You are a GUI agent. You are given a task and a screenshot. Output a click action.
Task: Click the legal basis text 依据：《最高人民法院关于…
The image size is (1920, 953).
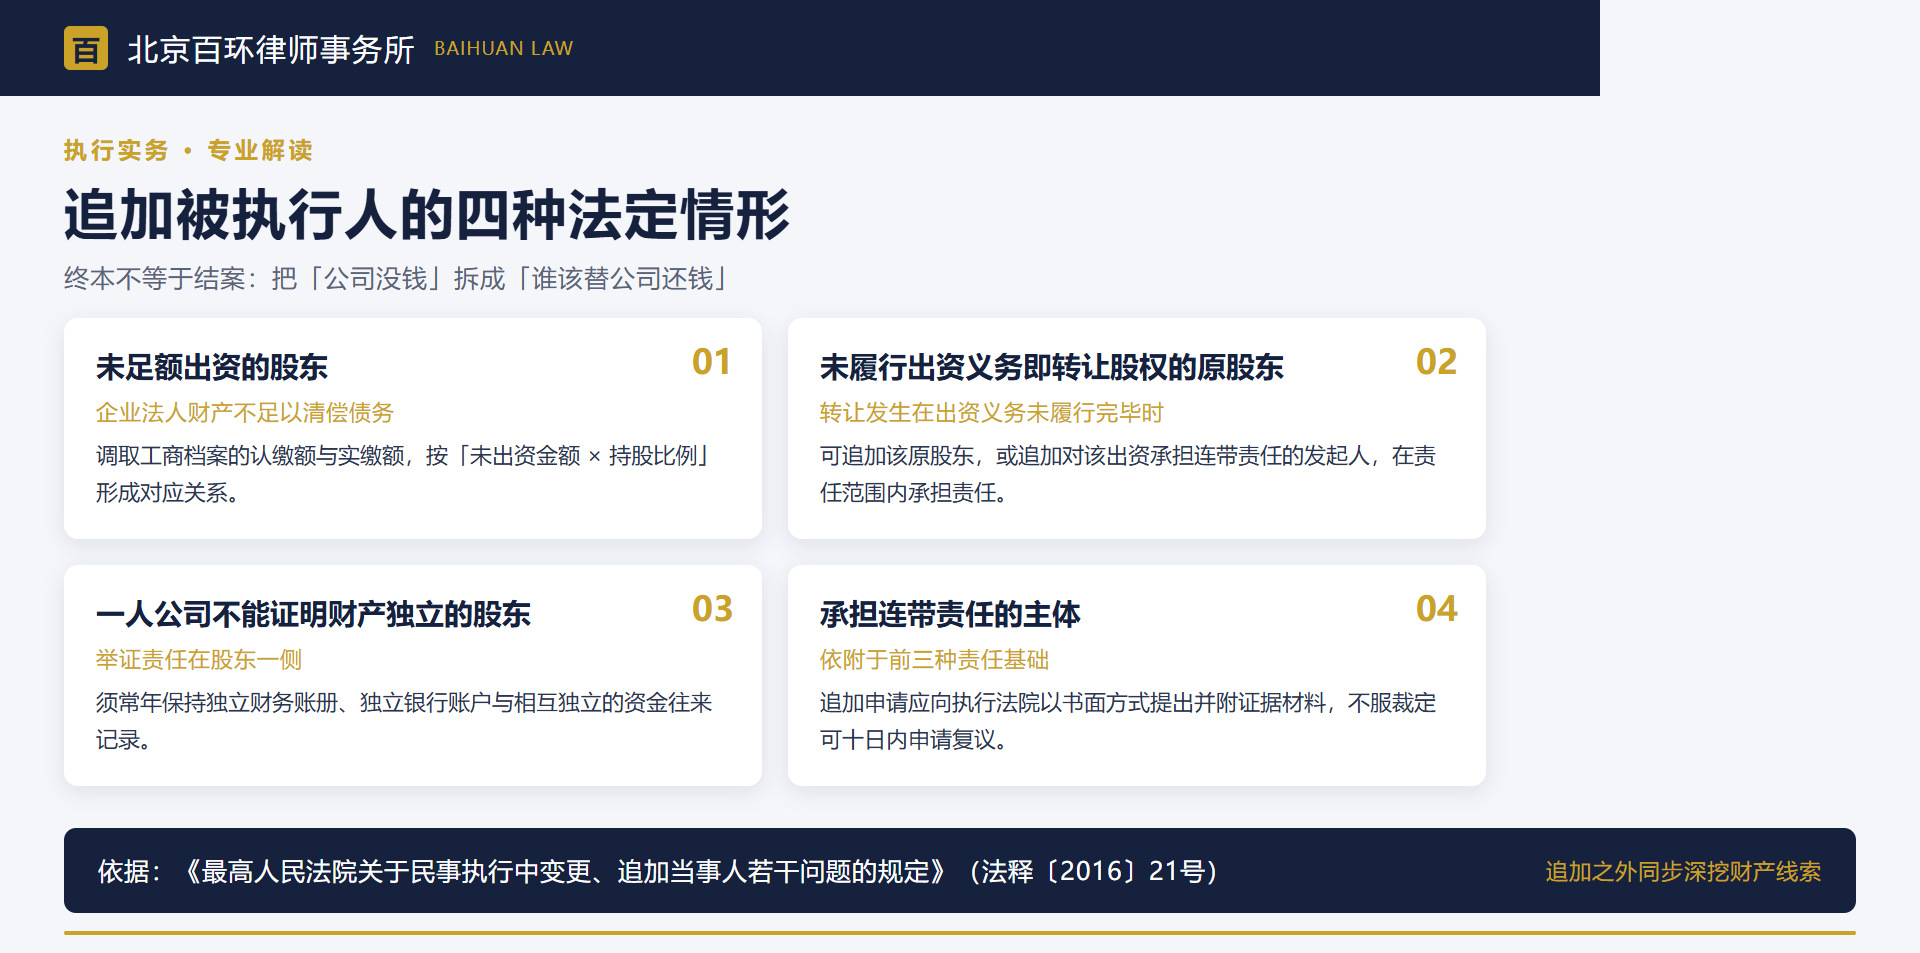coord(657,871)
